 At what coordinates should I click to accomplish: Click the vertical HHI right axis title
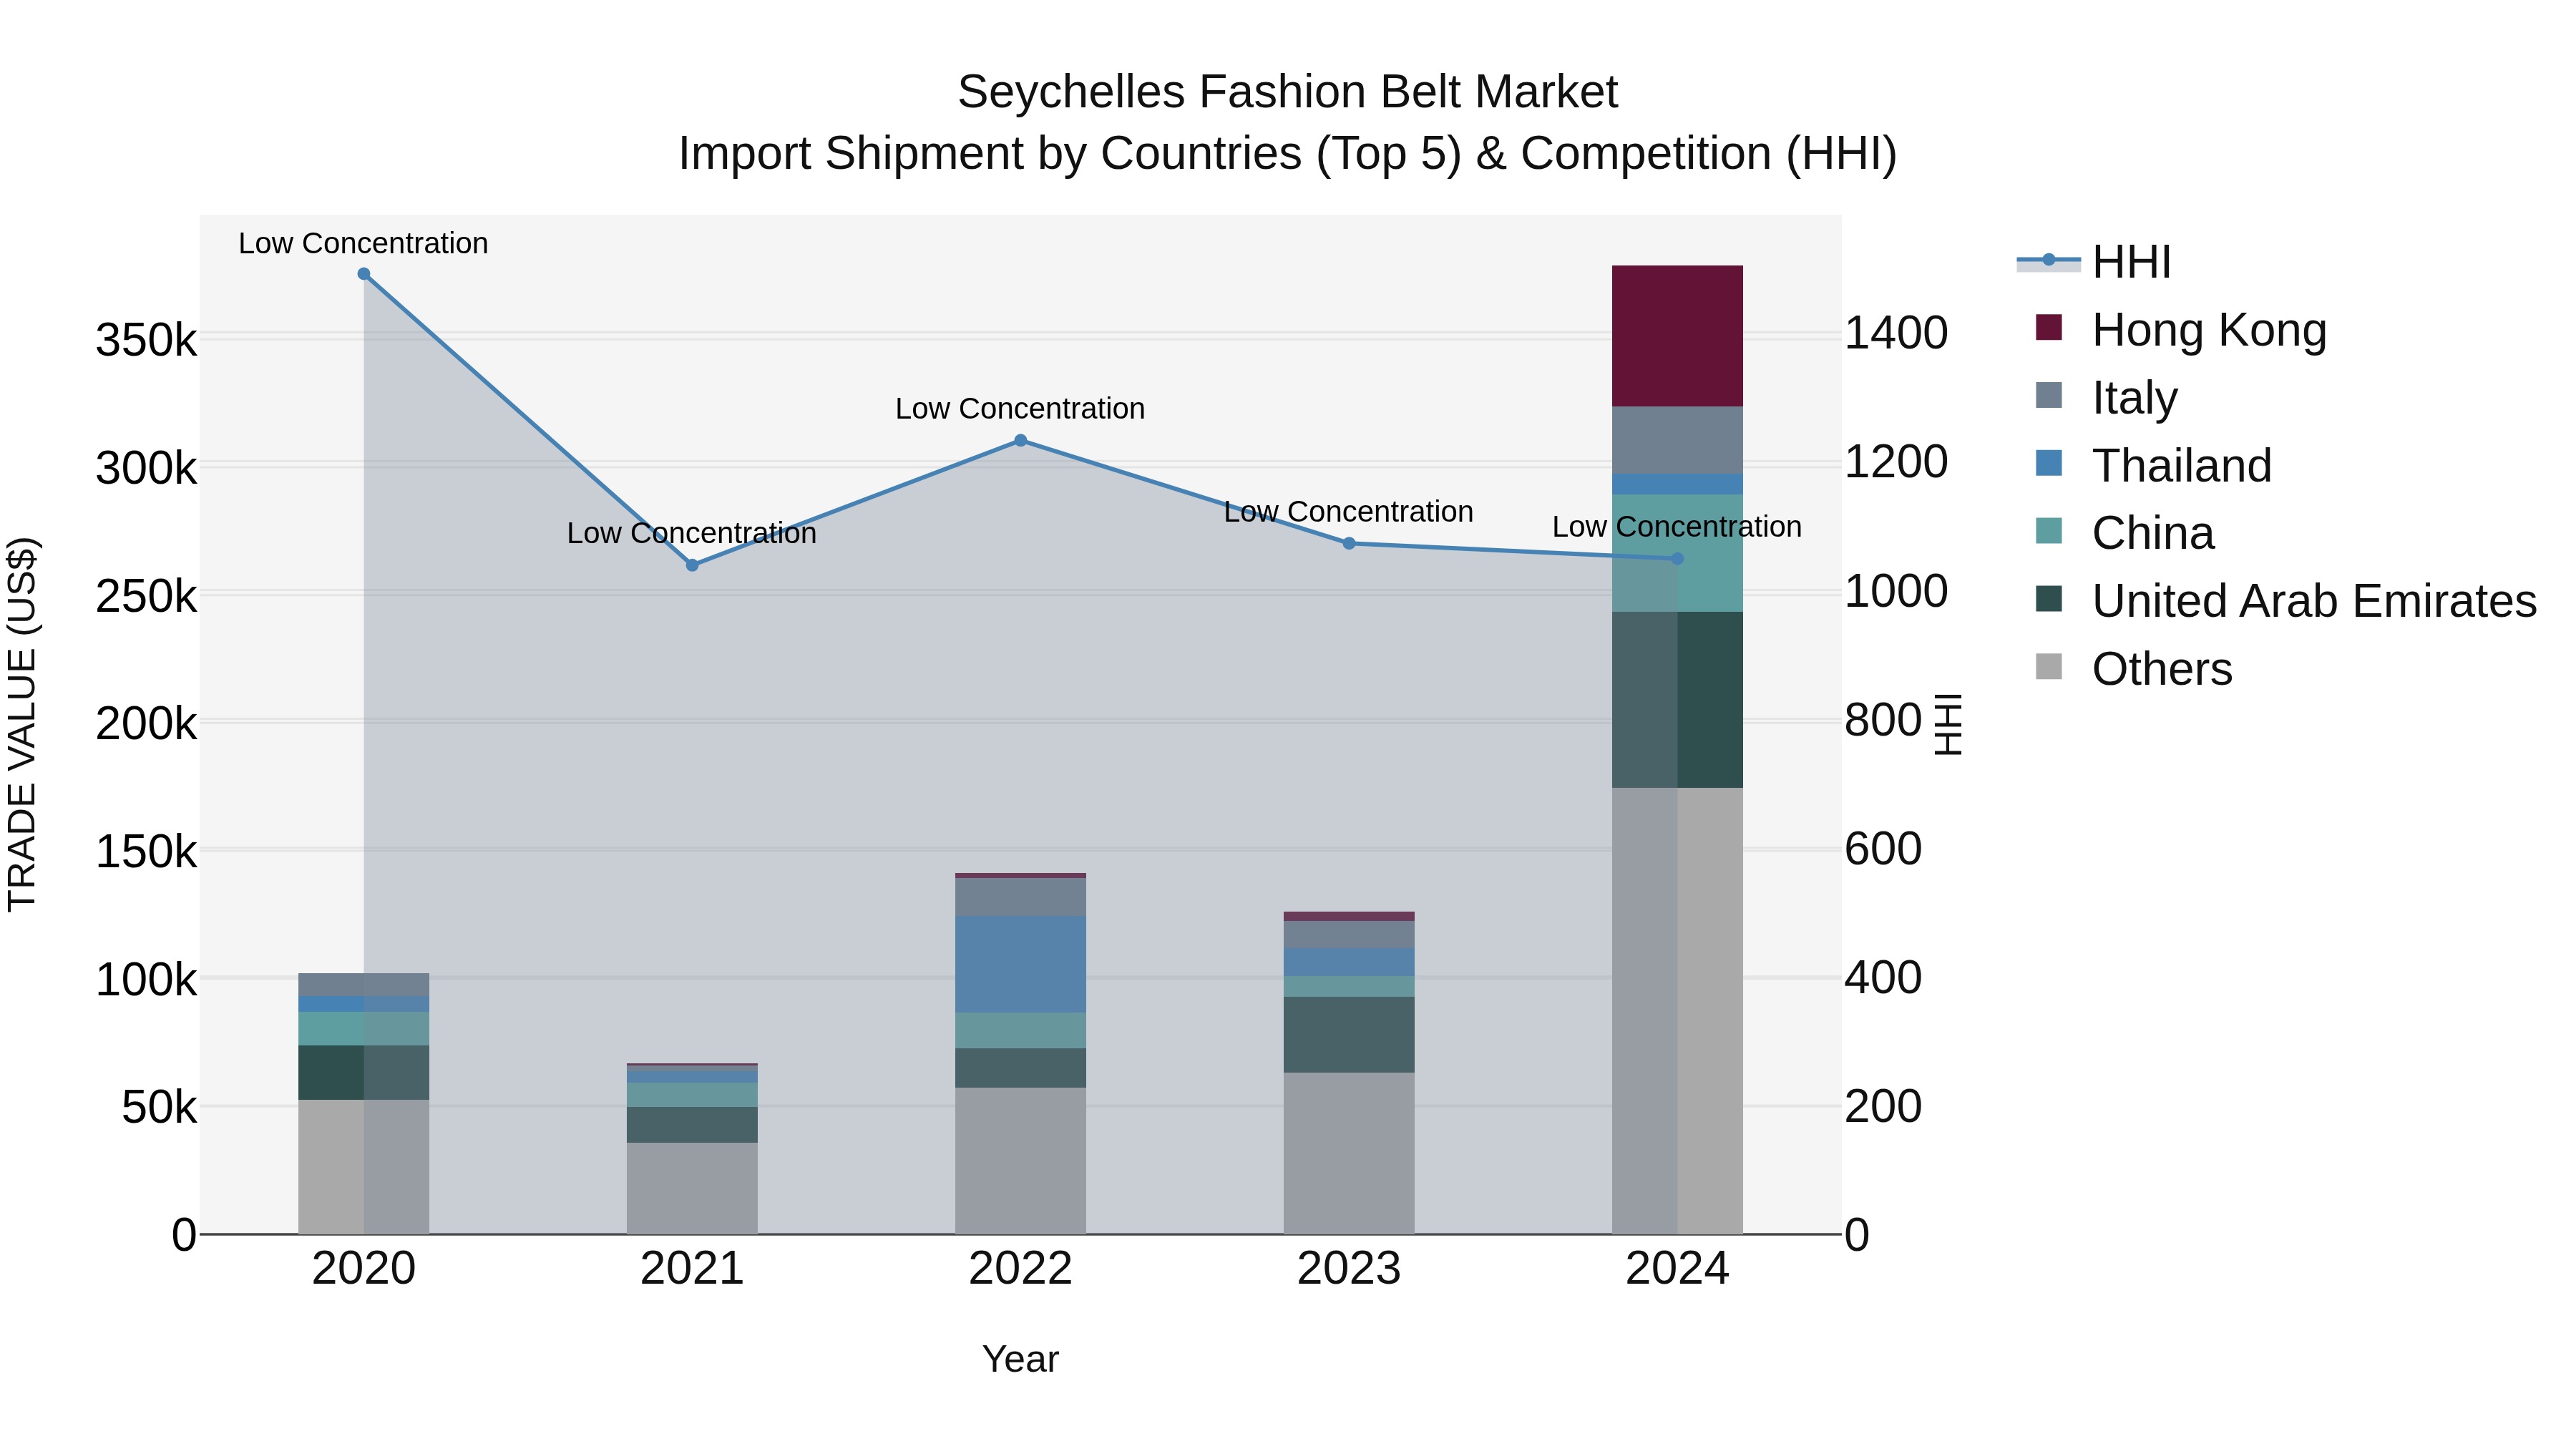(x=1948, y=724)
